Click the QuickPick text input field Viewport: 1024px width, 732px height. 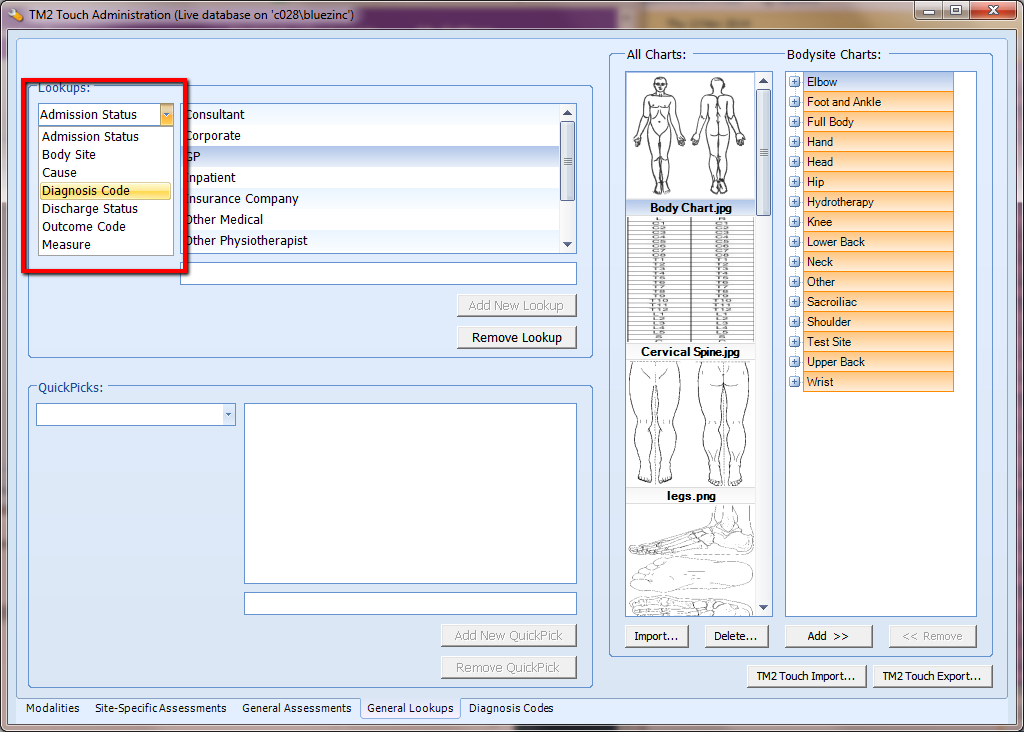click(410, 603)
